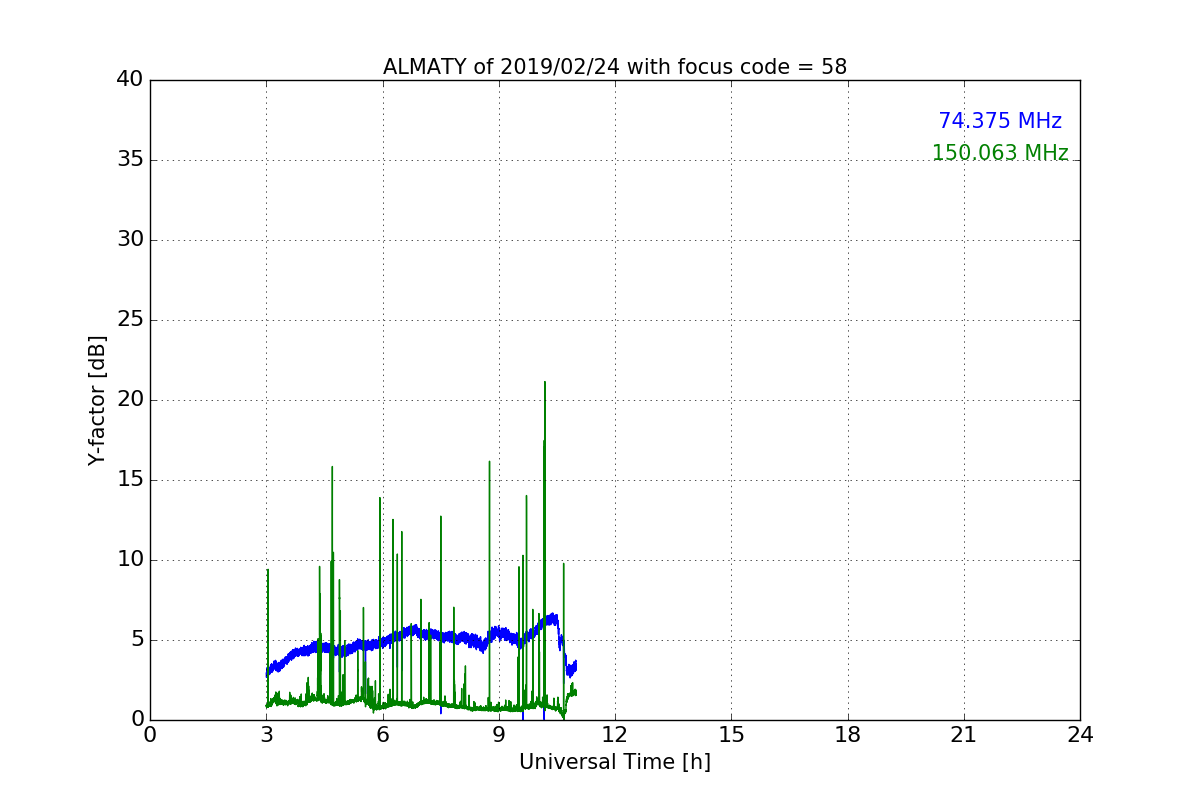Click y-axis tick label 30
This screenshot has width=1200, height=800.
coord(130,240)
